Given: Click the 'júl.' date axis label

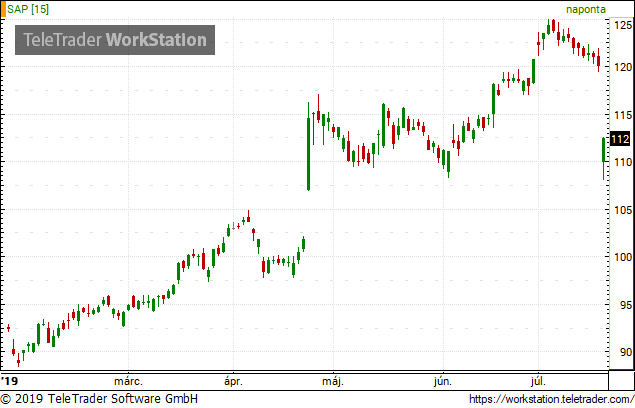Looking at the screenshot, I should pyautogui.click(x=538, y=381).
